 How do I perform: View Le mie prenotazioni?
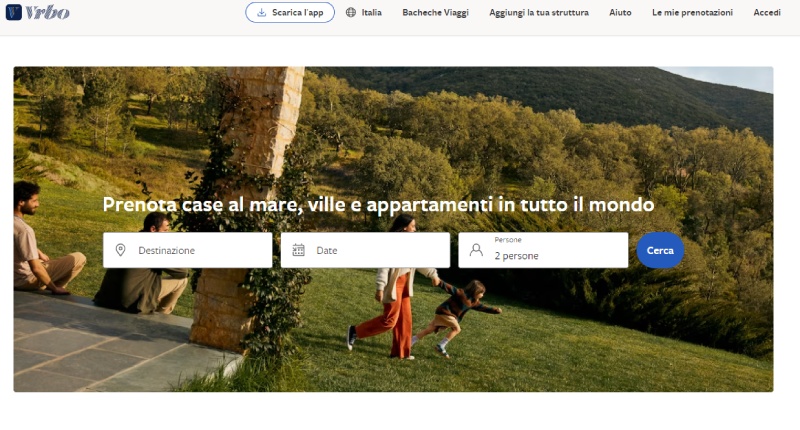click(692, 12)
